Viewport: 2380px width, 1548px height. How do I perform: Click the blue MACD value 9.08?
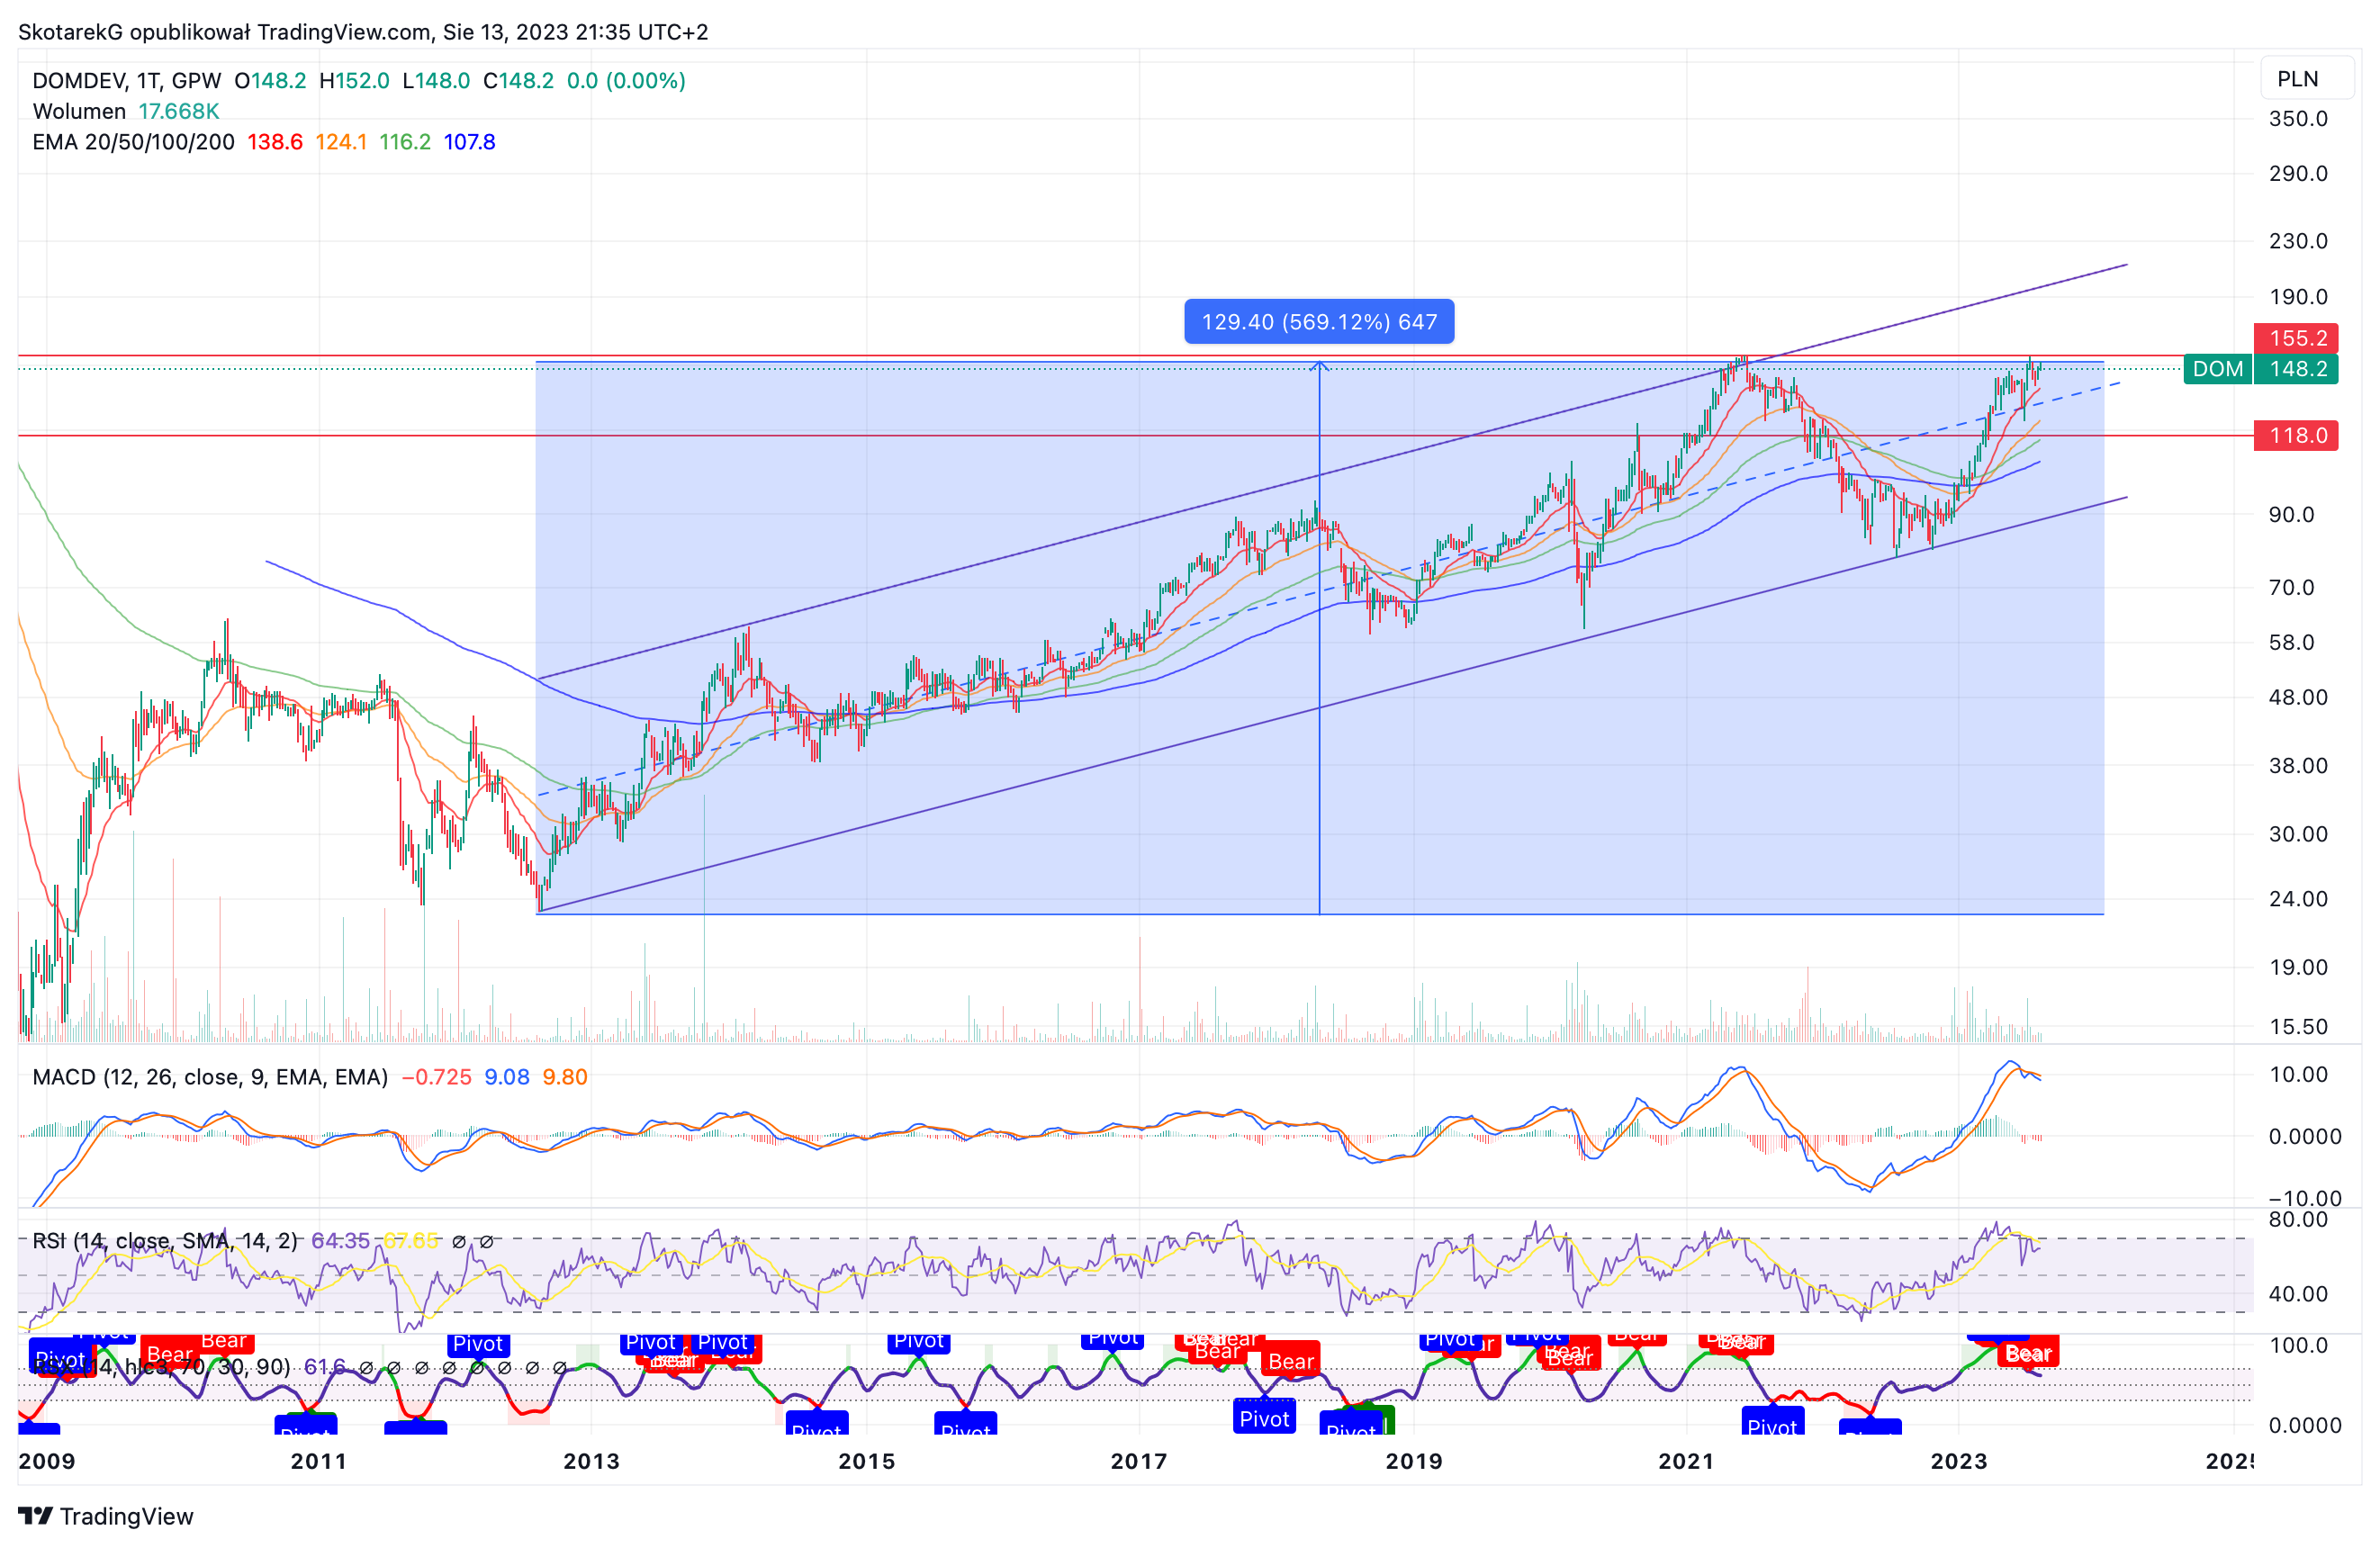click(507, 1077)
